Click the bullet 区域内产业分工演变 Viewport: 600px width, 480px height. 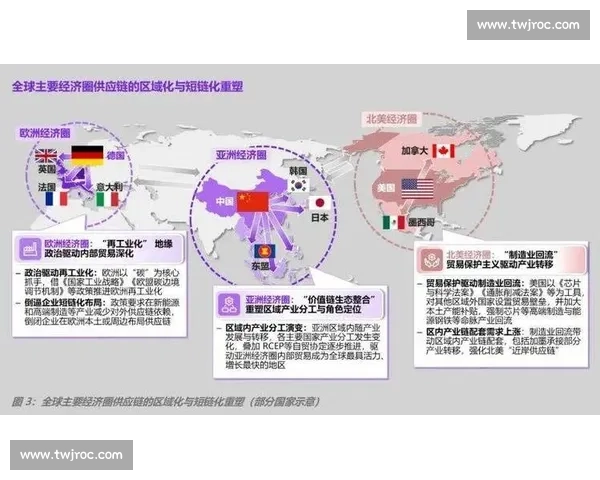[266, 328]
